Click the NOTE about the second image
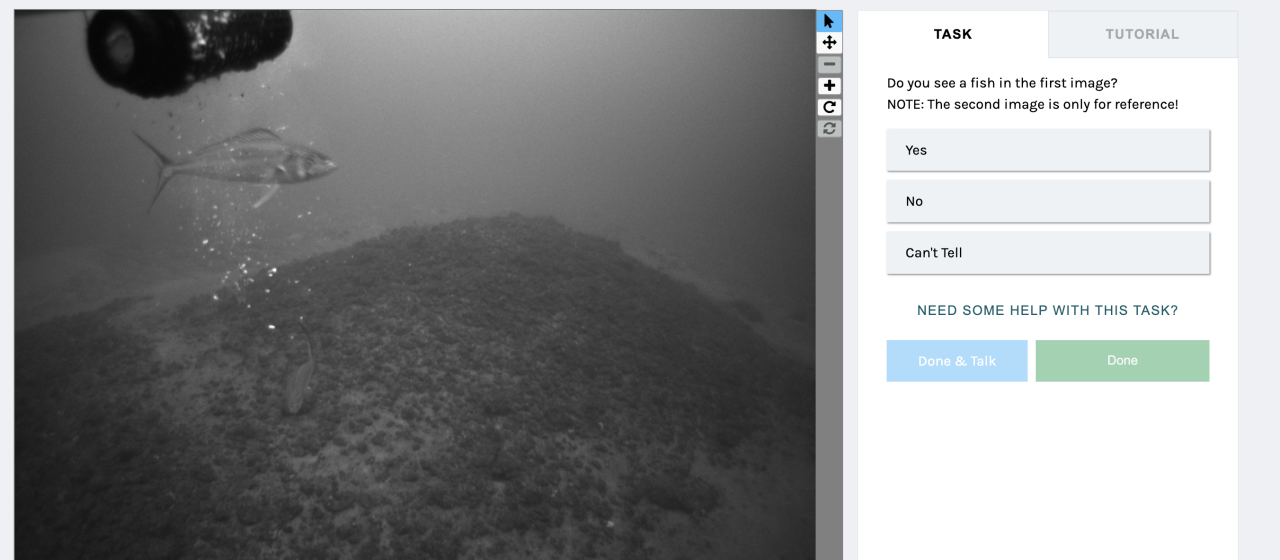The height and width of the screenshot is (560, 1280). [x=1033, y=104]
